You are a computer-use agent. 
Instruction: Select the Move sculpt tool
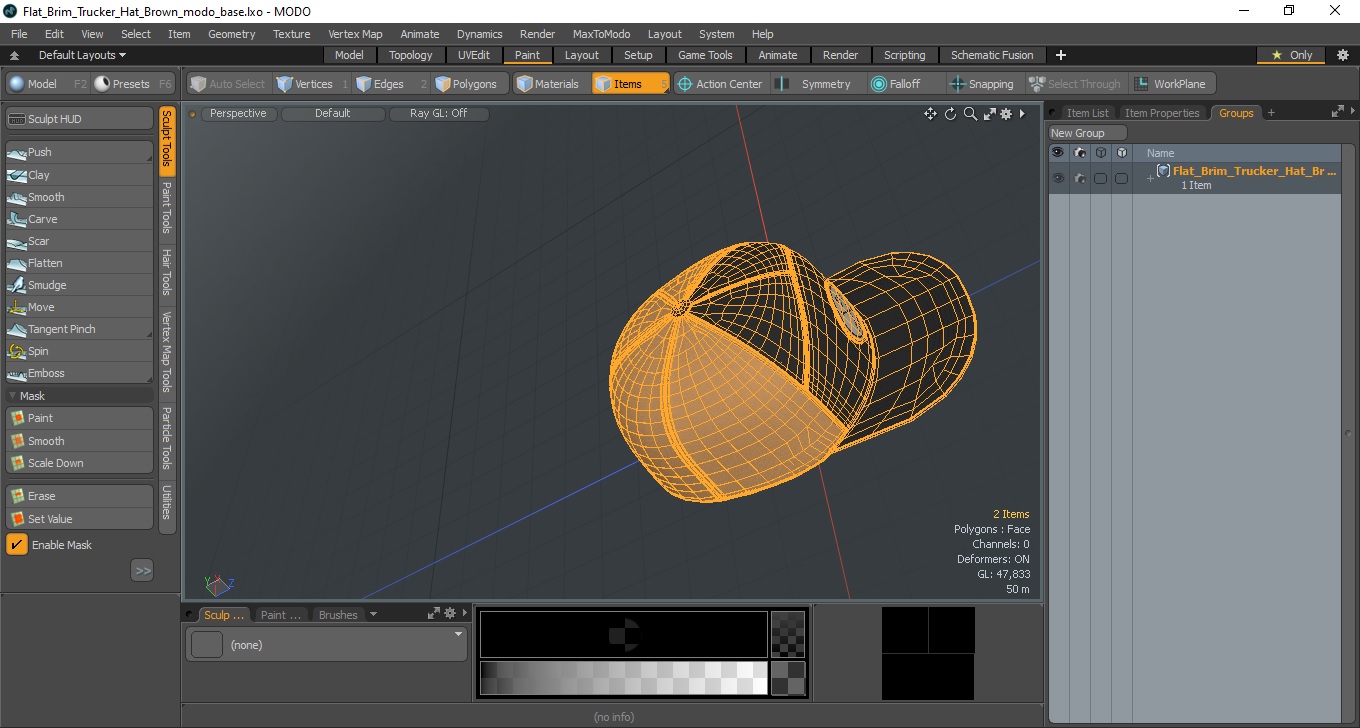[79, 307]
